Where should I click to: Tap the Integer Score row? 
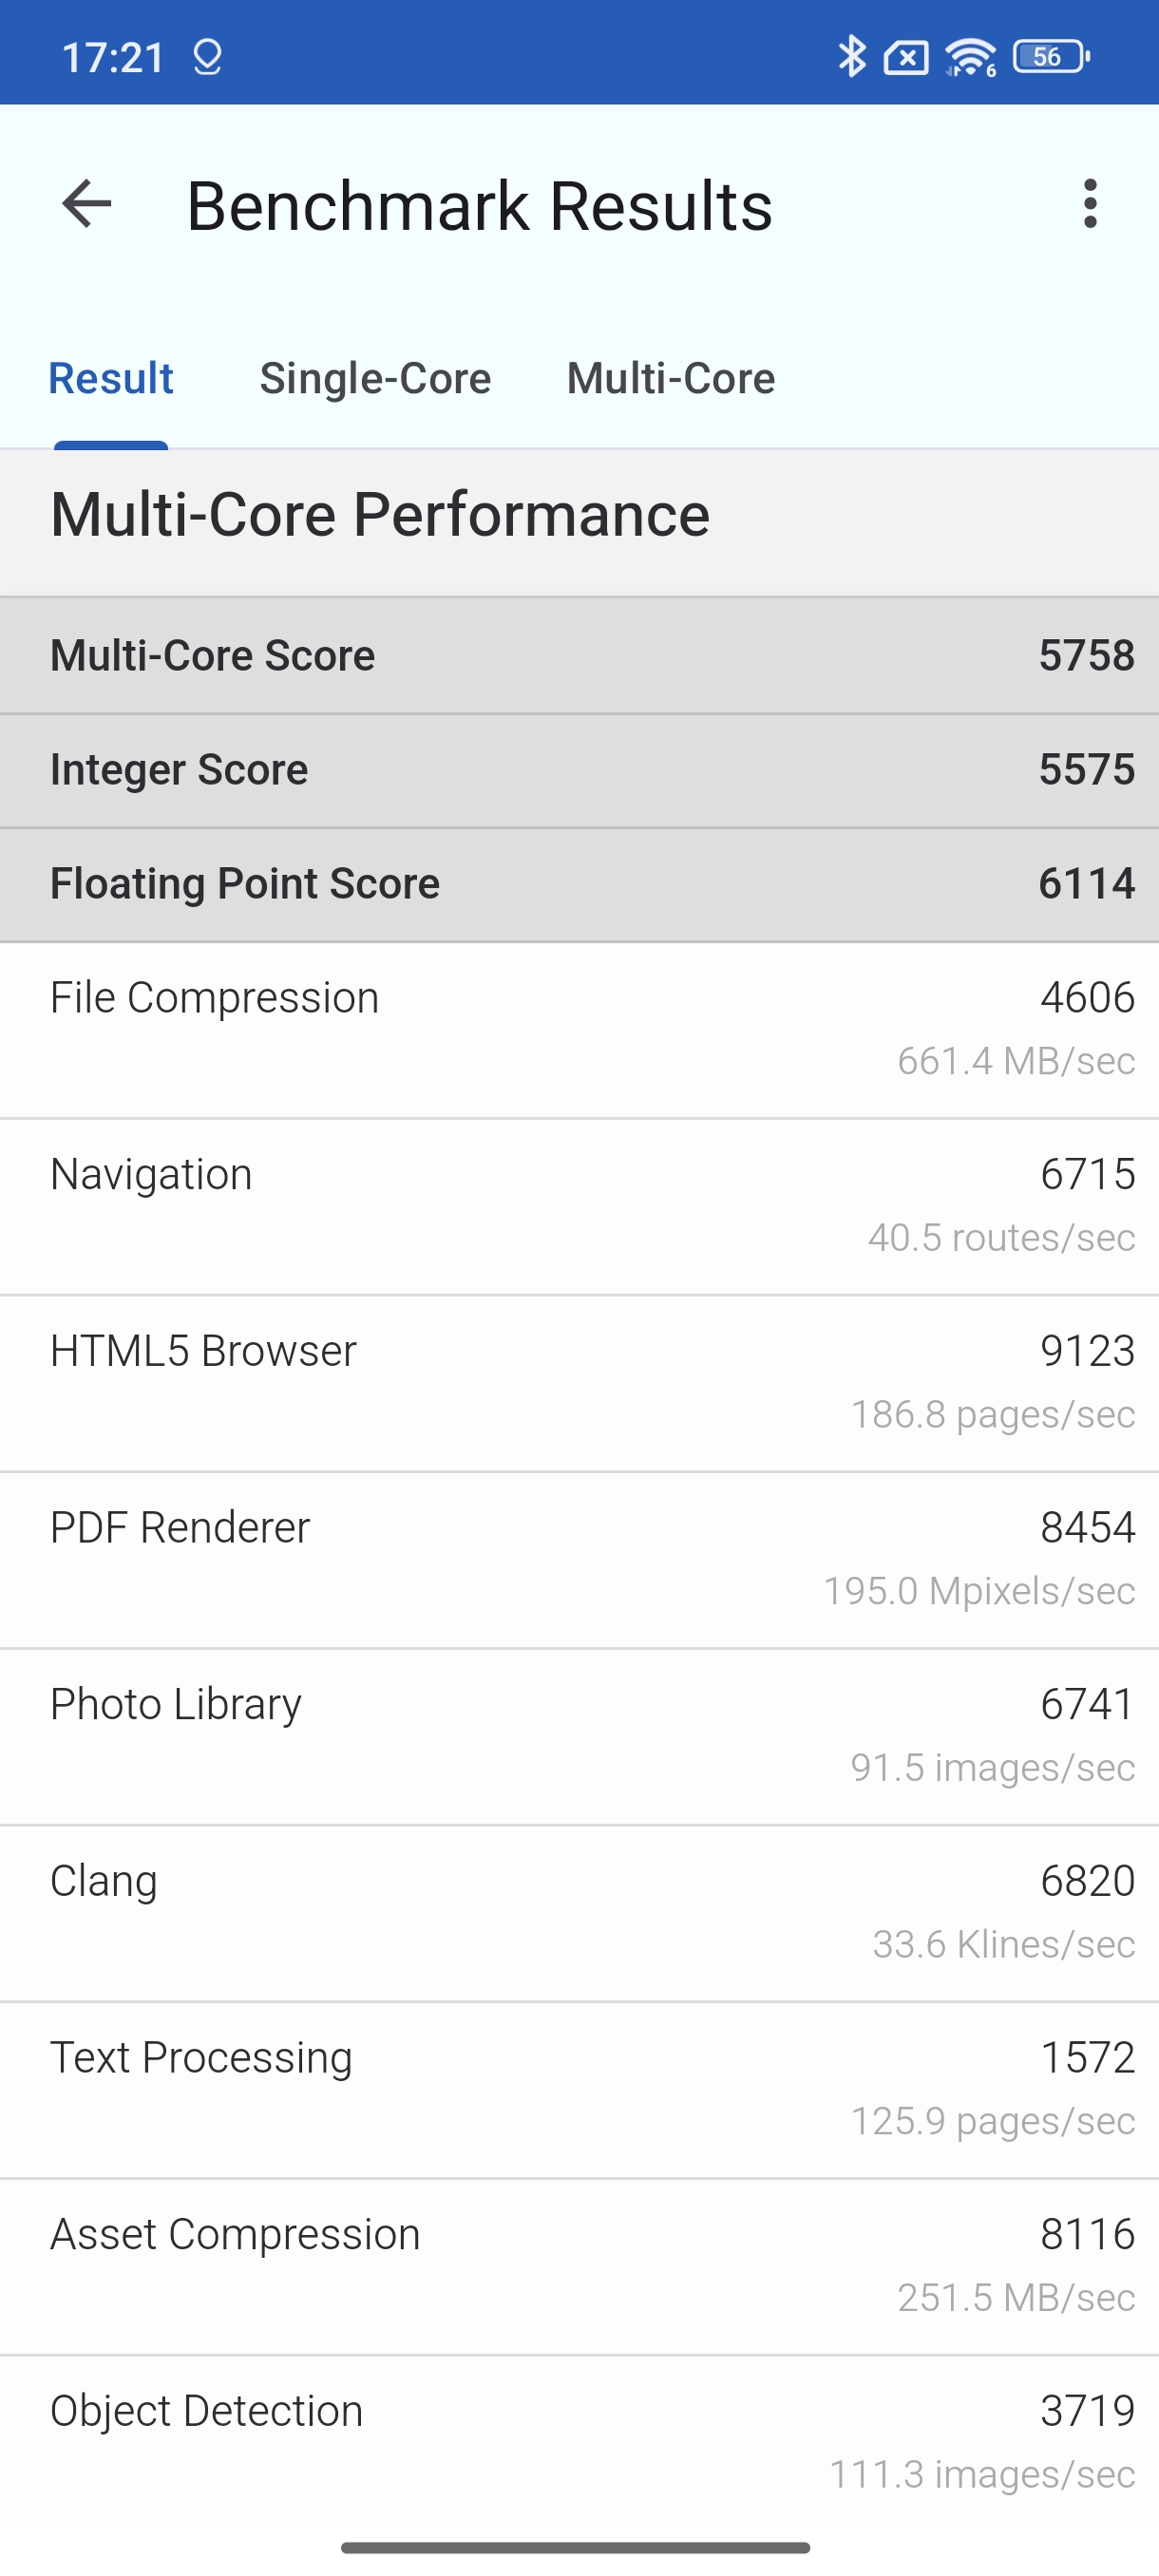580,770
